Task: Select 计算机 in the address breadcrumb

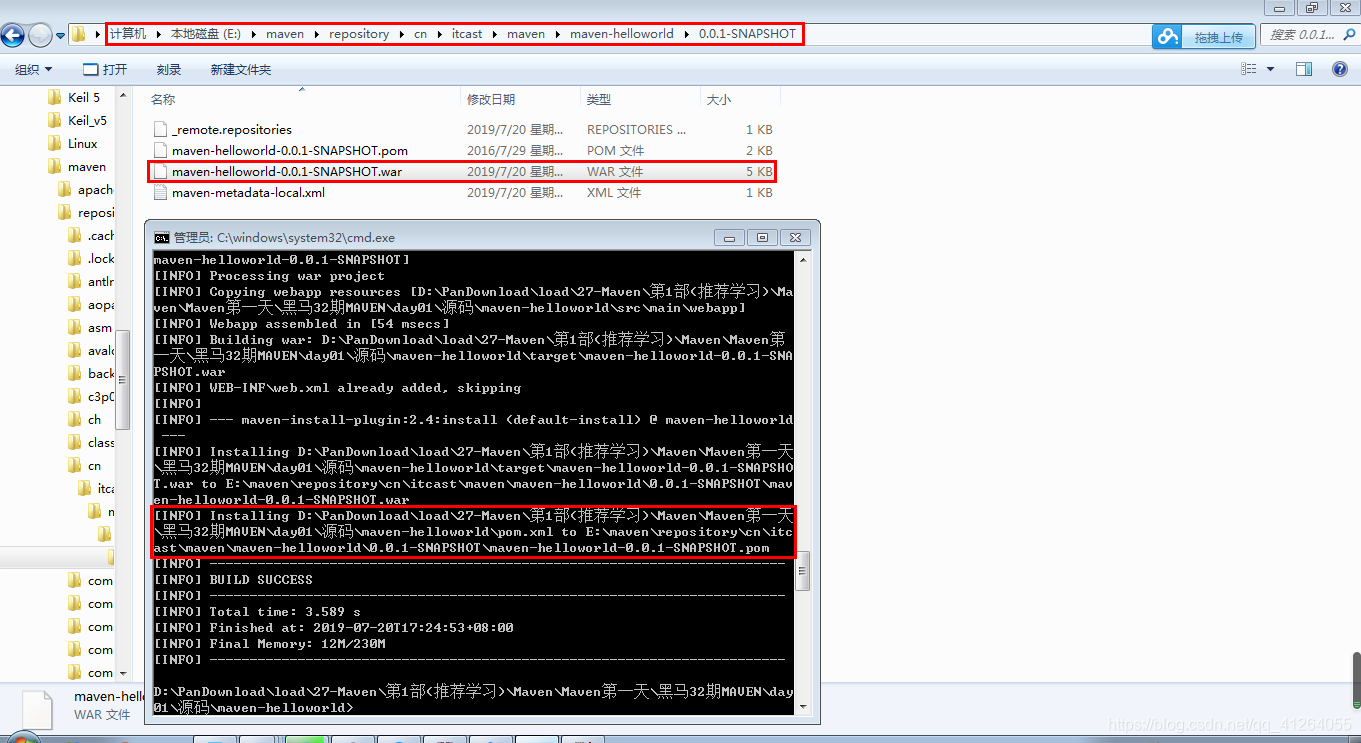Action: tap(128, 34)
